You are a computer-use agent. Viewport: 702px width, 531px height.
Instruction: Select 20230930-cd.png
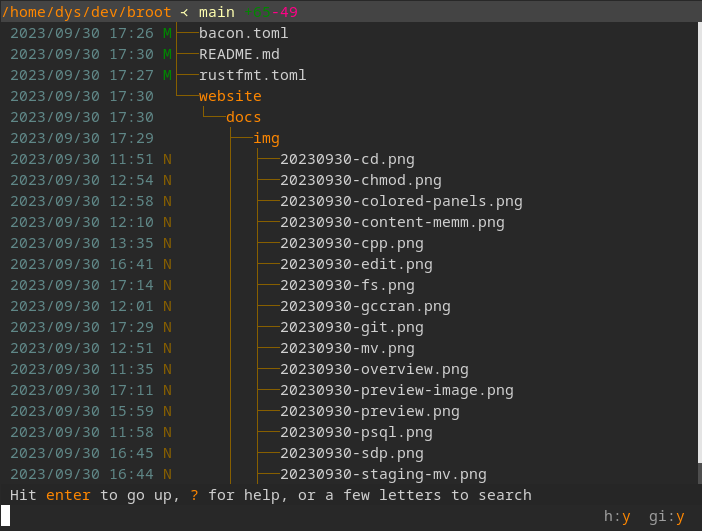347,159
